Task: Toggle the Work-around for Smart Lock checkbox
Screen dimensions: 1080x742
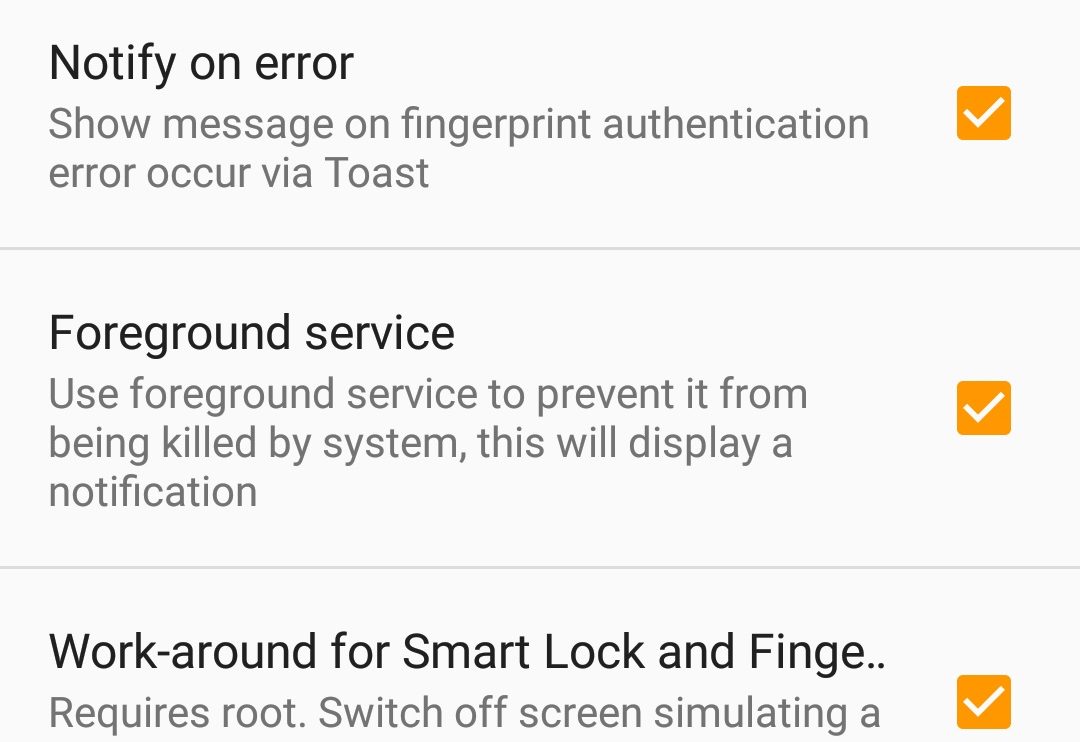Action: tap(984, 702)
